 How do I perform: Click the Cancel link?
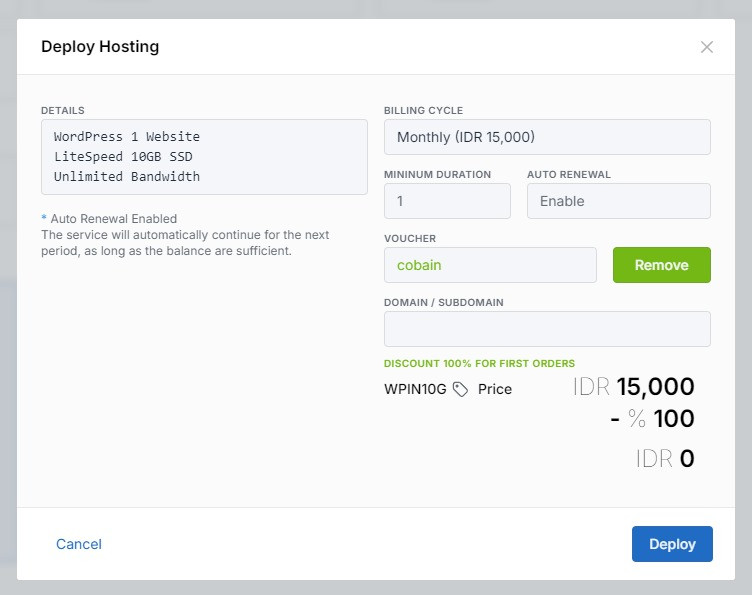coord(79,544)
